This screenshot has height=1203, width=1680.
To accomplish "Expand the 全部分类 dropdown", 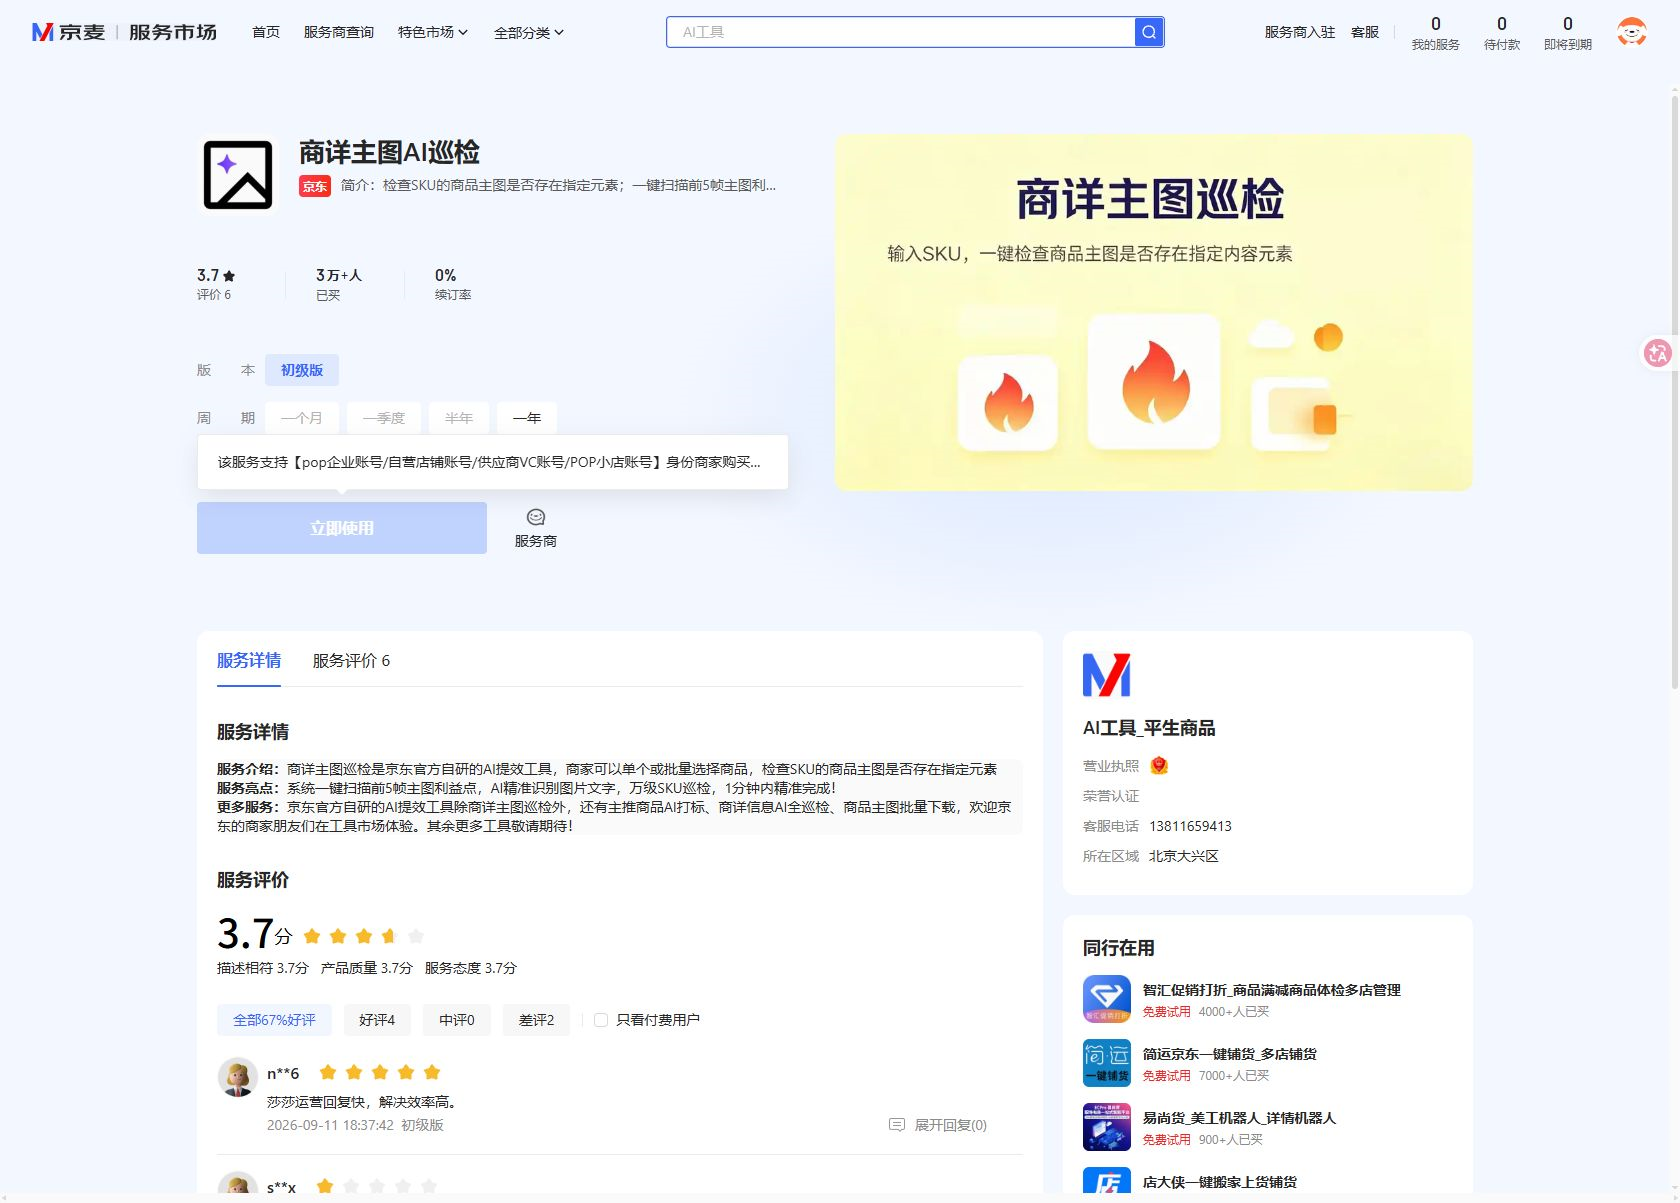I will [x=529, y=33].
